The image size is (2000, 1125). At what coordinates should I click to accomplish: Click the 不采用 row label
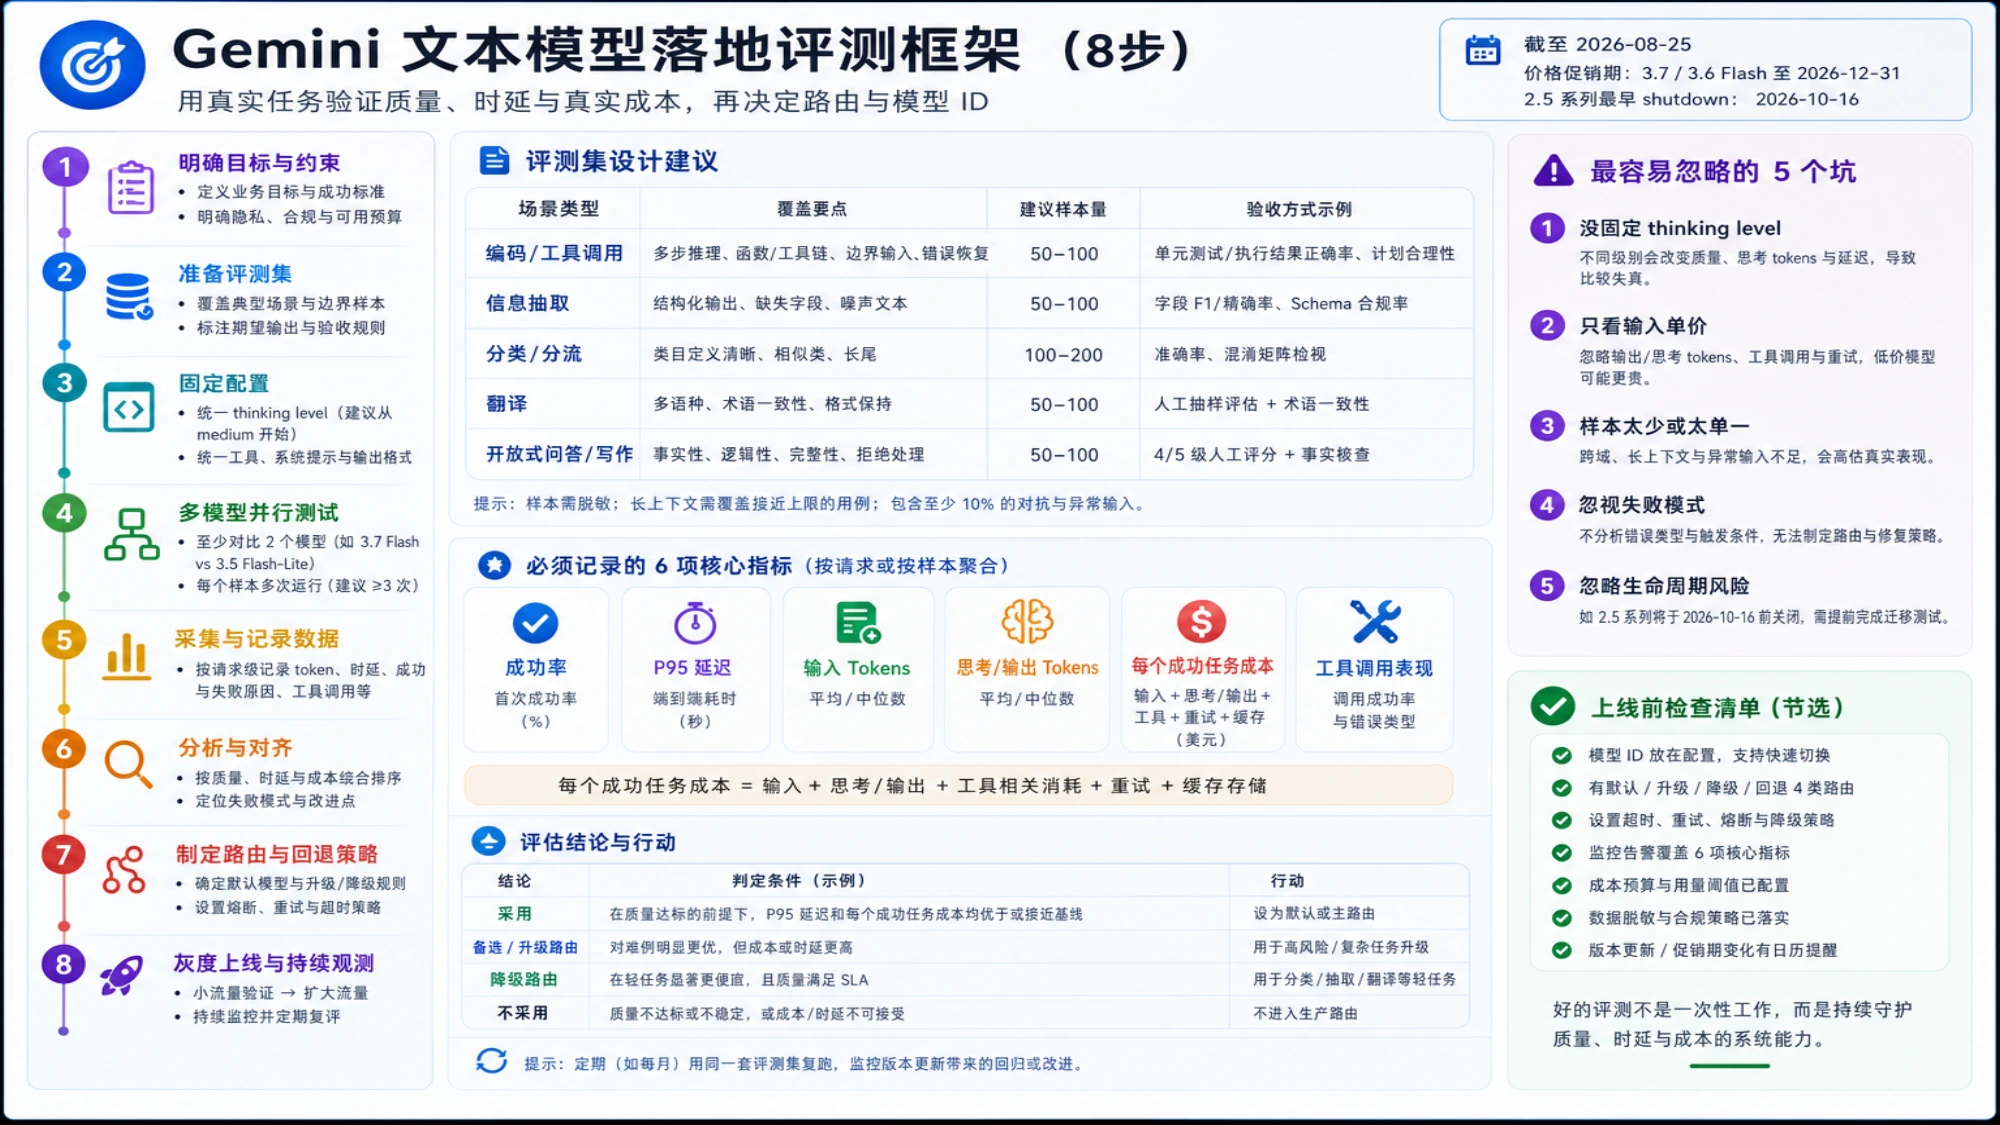tap(522, 1013)
